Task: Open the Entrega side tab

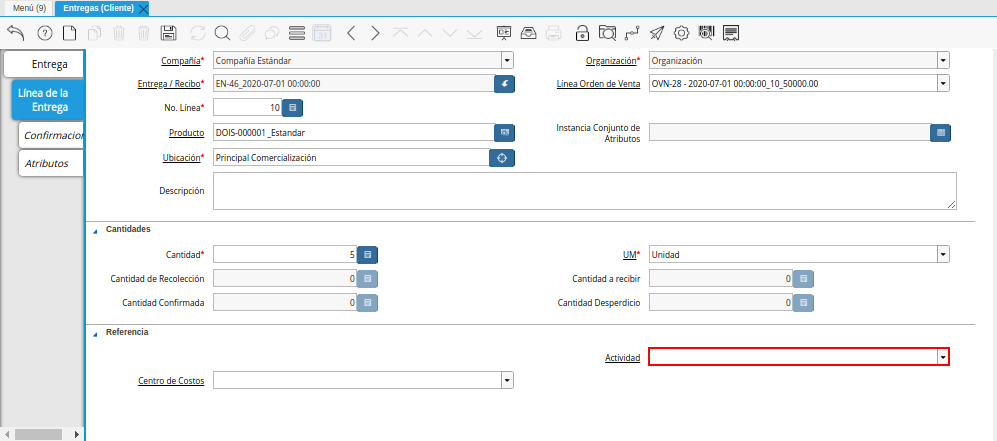Action: [44, 64]
